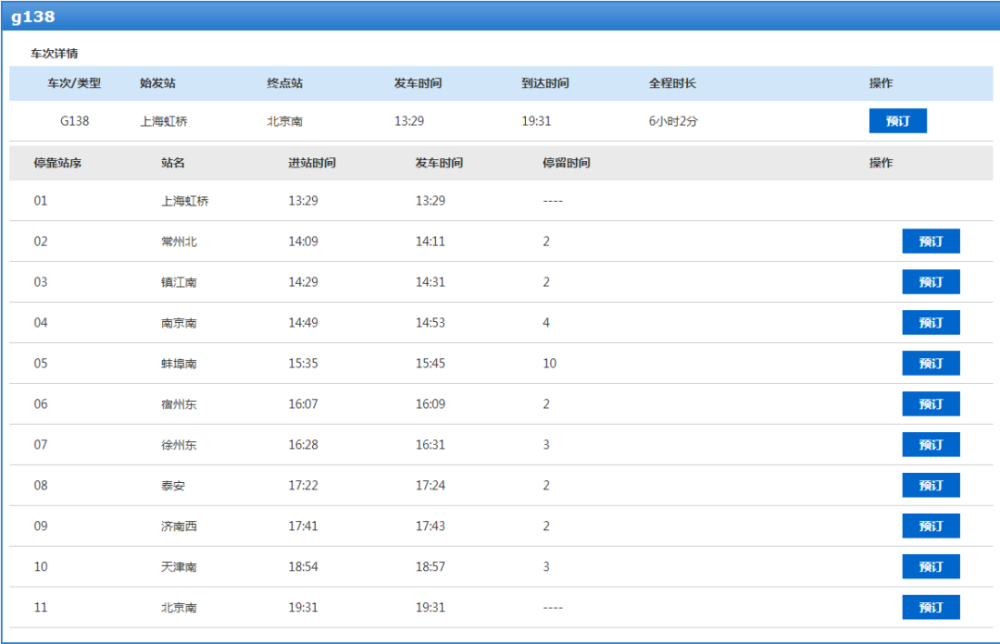
Task: Select station name 天津南
Action: point(179,567)
